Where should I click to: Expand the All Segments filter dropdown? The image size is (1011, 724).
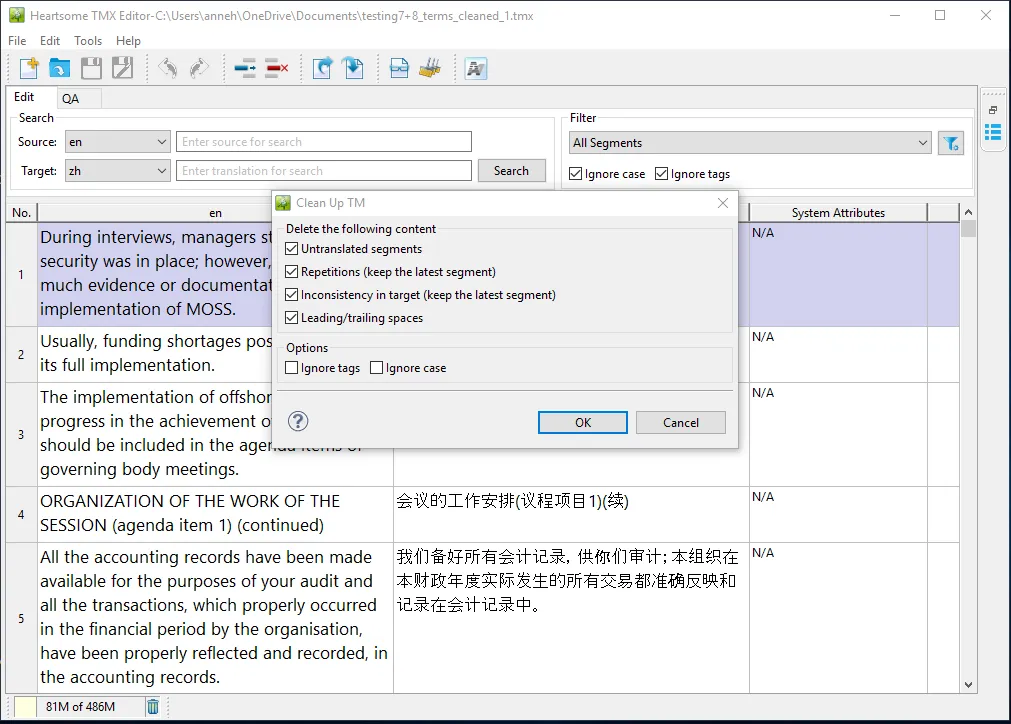point(925,142)
